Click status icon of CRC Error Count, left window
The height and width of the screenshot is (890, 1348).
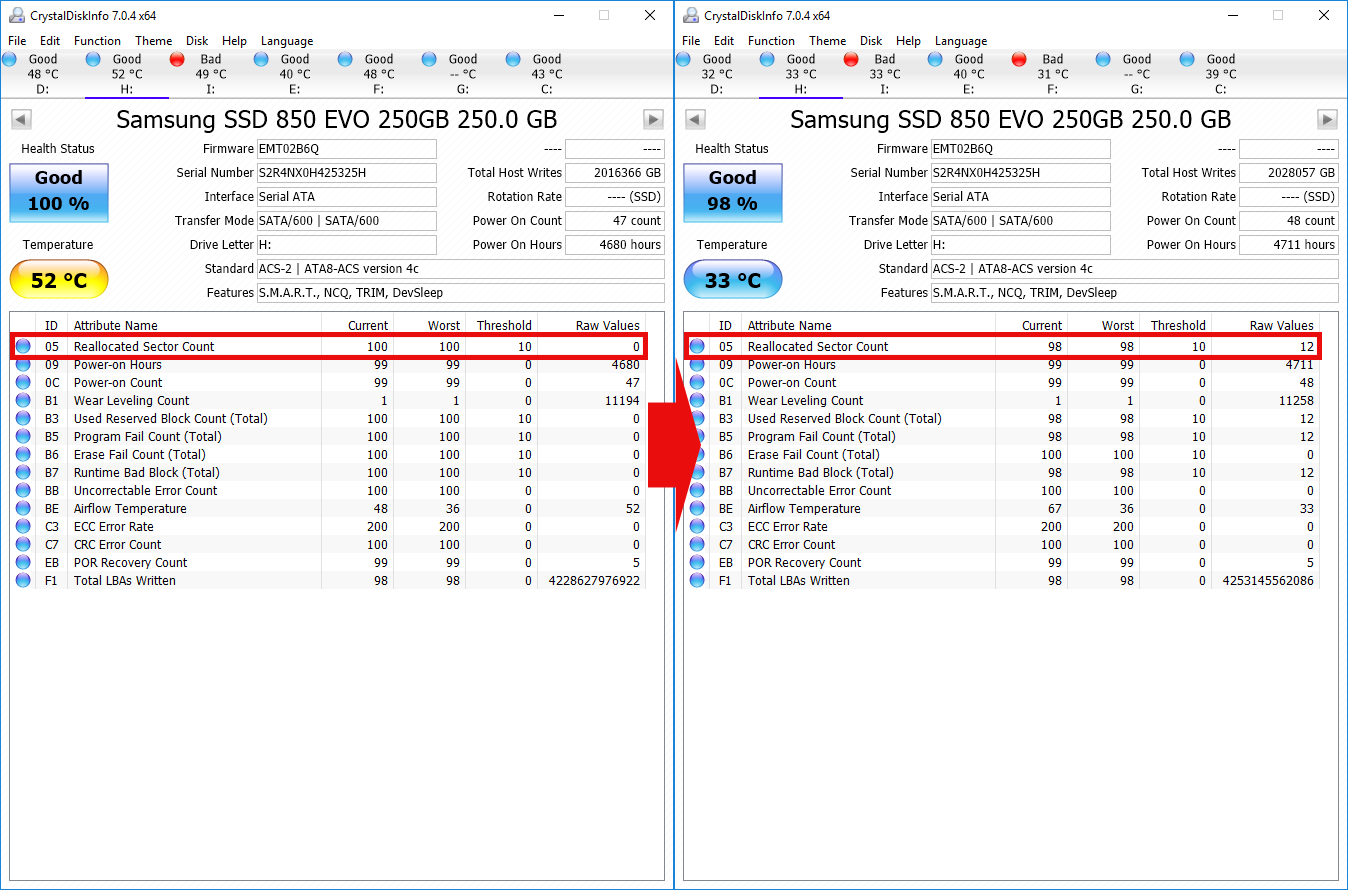tap(23, 545)
